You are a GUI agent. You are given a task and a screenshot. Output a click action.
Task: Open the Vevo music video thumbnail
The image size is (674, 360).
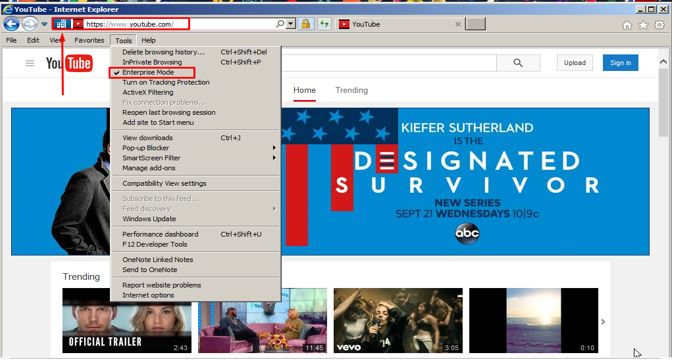coord(398,320)
